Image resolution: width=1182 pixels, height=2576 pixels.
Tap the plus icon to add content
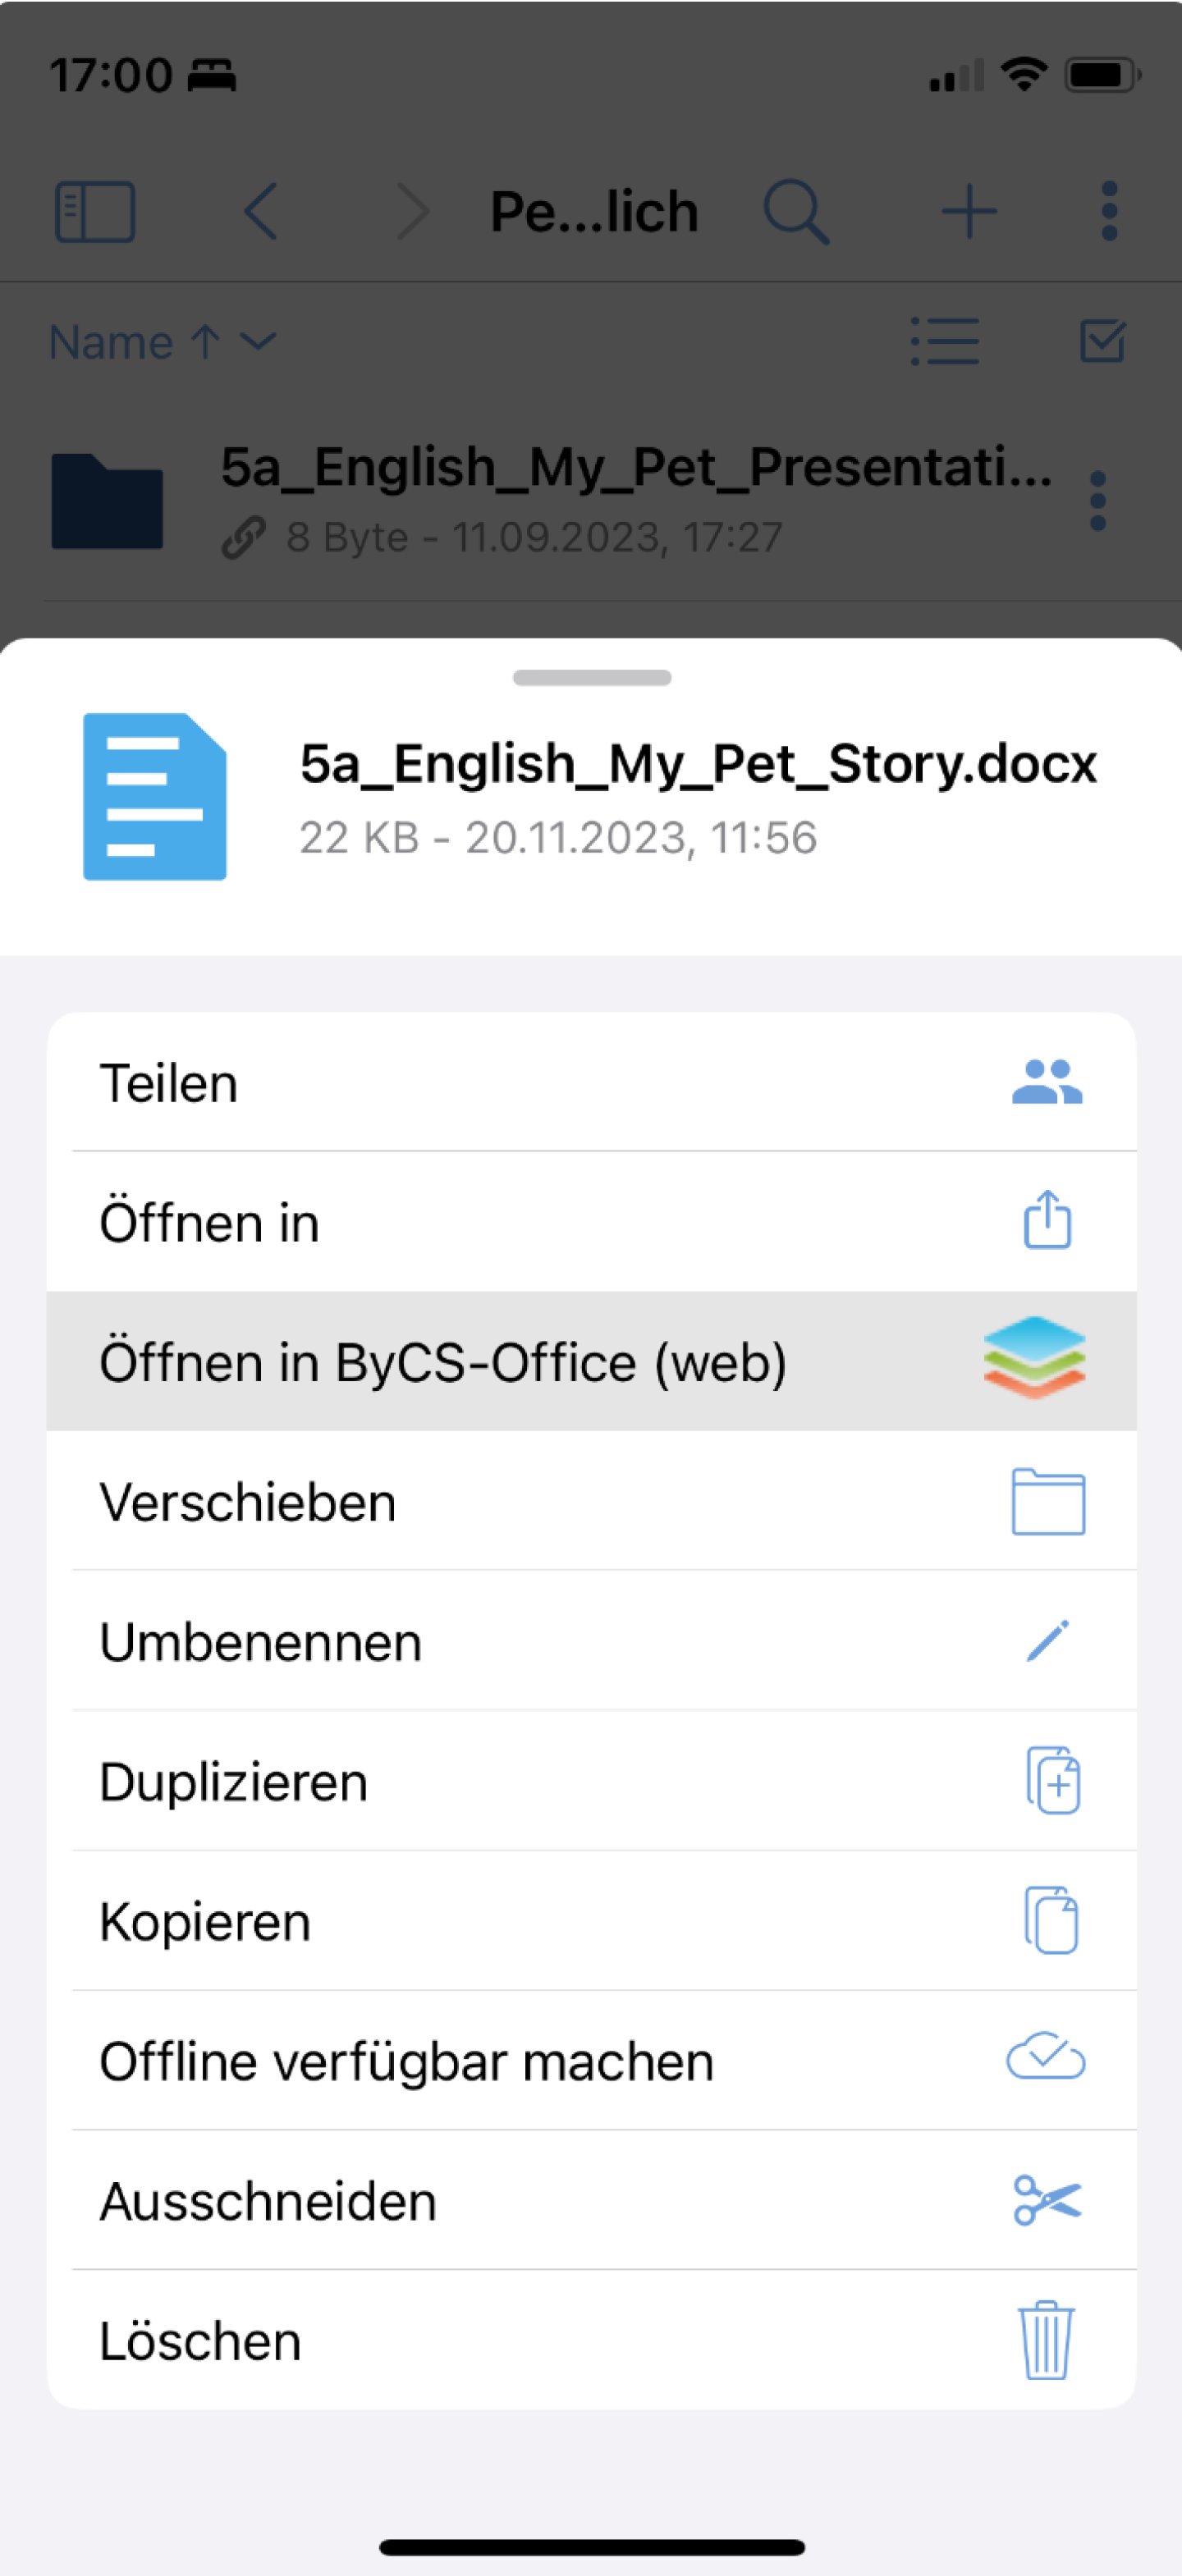(968, 210)
